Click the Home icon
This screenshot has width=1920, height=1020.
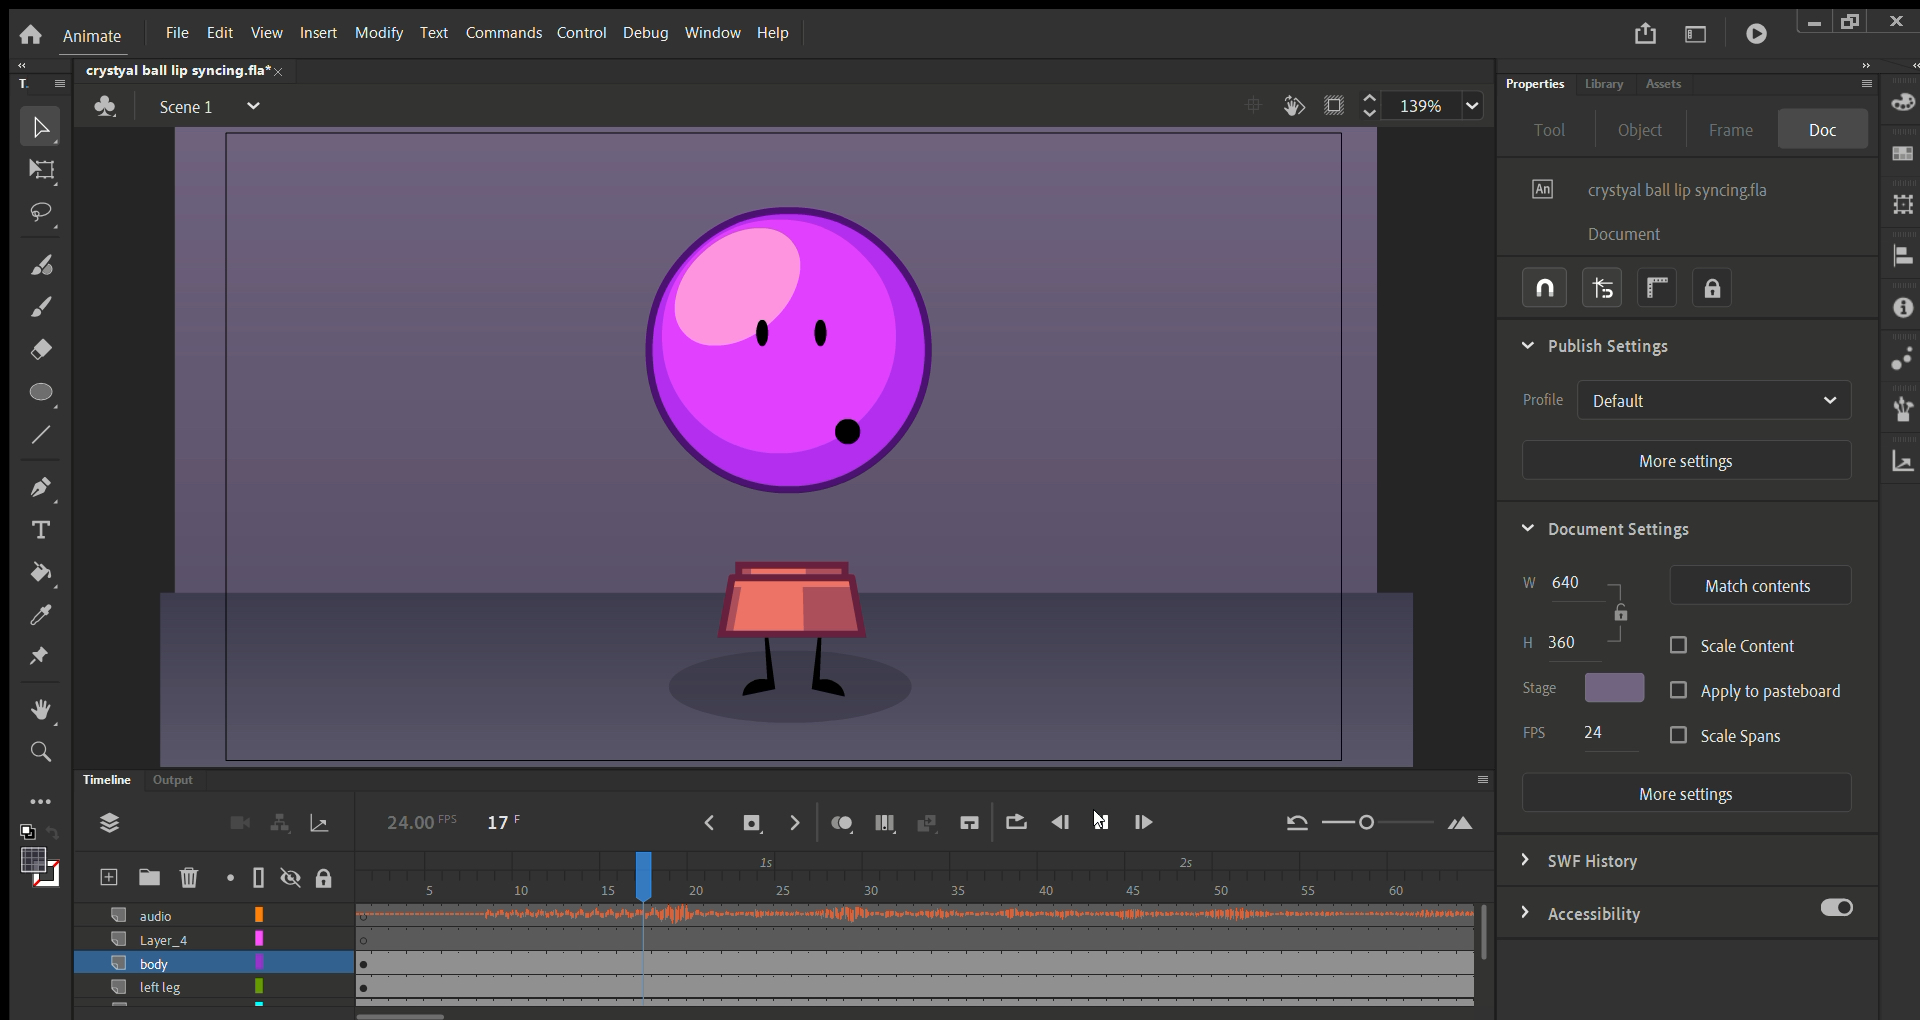[31, 35]
